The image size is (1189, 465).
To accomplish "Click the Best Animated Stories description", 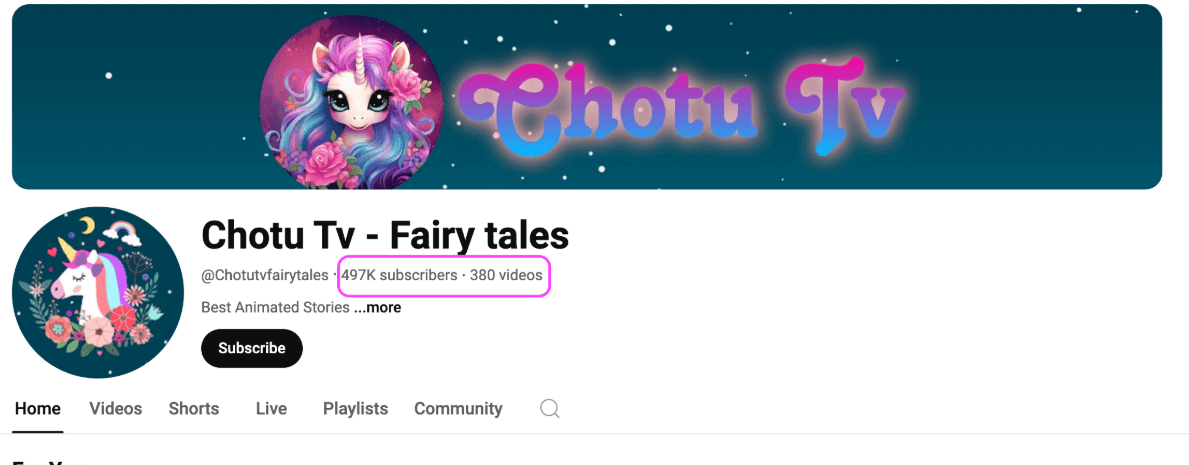I will coord(275,307).
